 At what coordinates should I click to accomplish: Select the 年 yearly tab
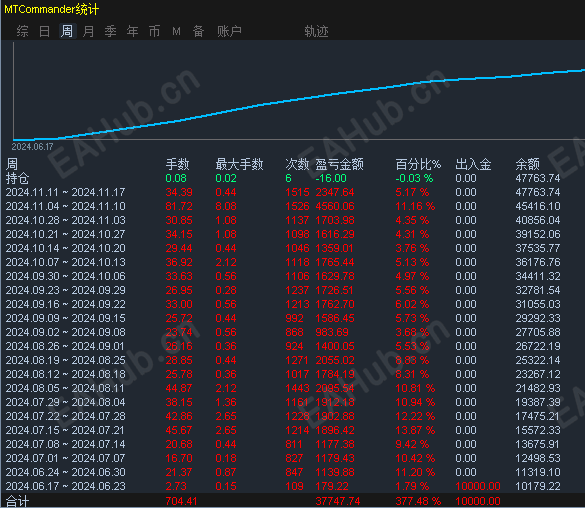pos(132,31)
